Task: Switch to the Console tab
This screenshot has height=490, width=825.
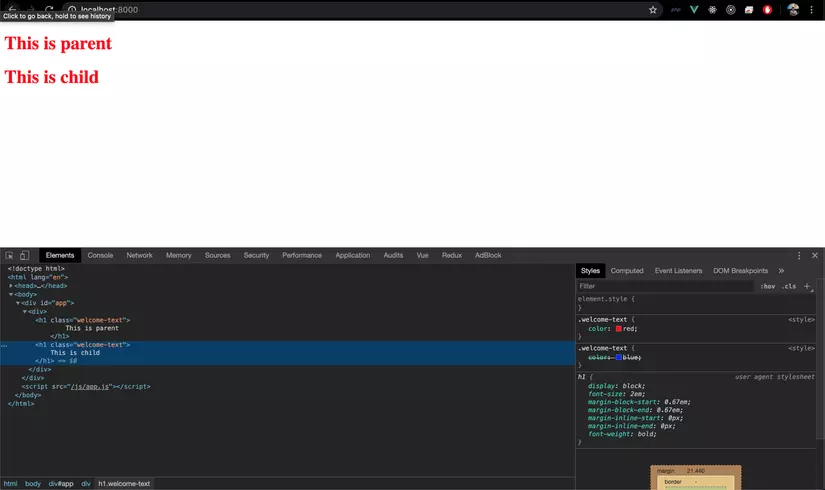Action: click(100, 255)
